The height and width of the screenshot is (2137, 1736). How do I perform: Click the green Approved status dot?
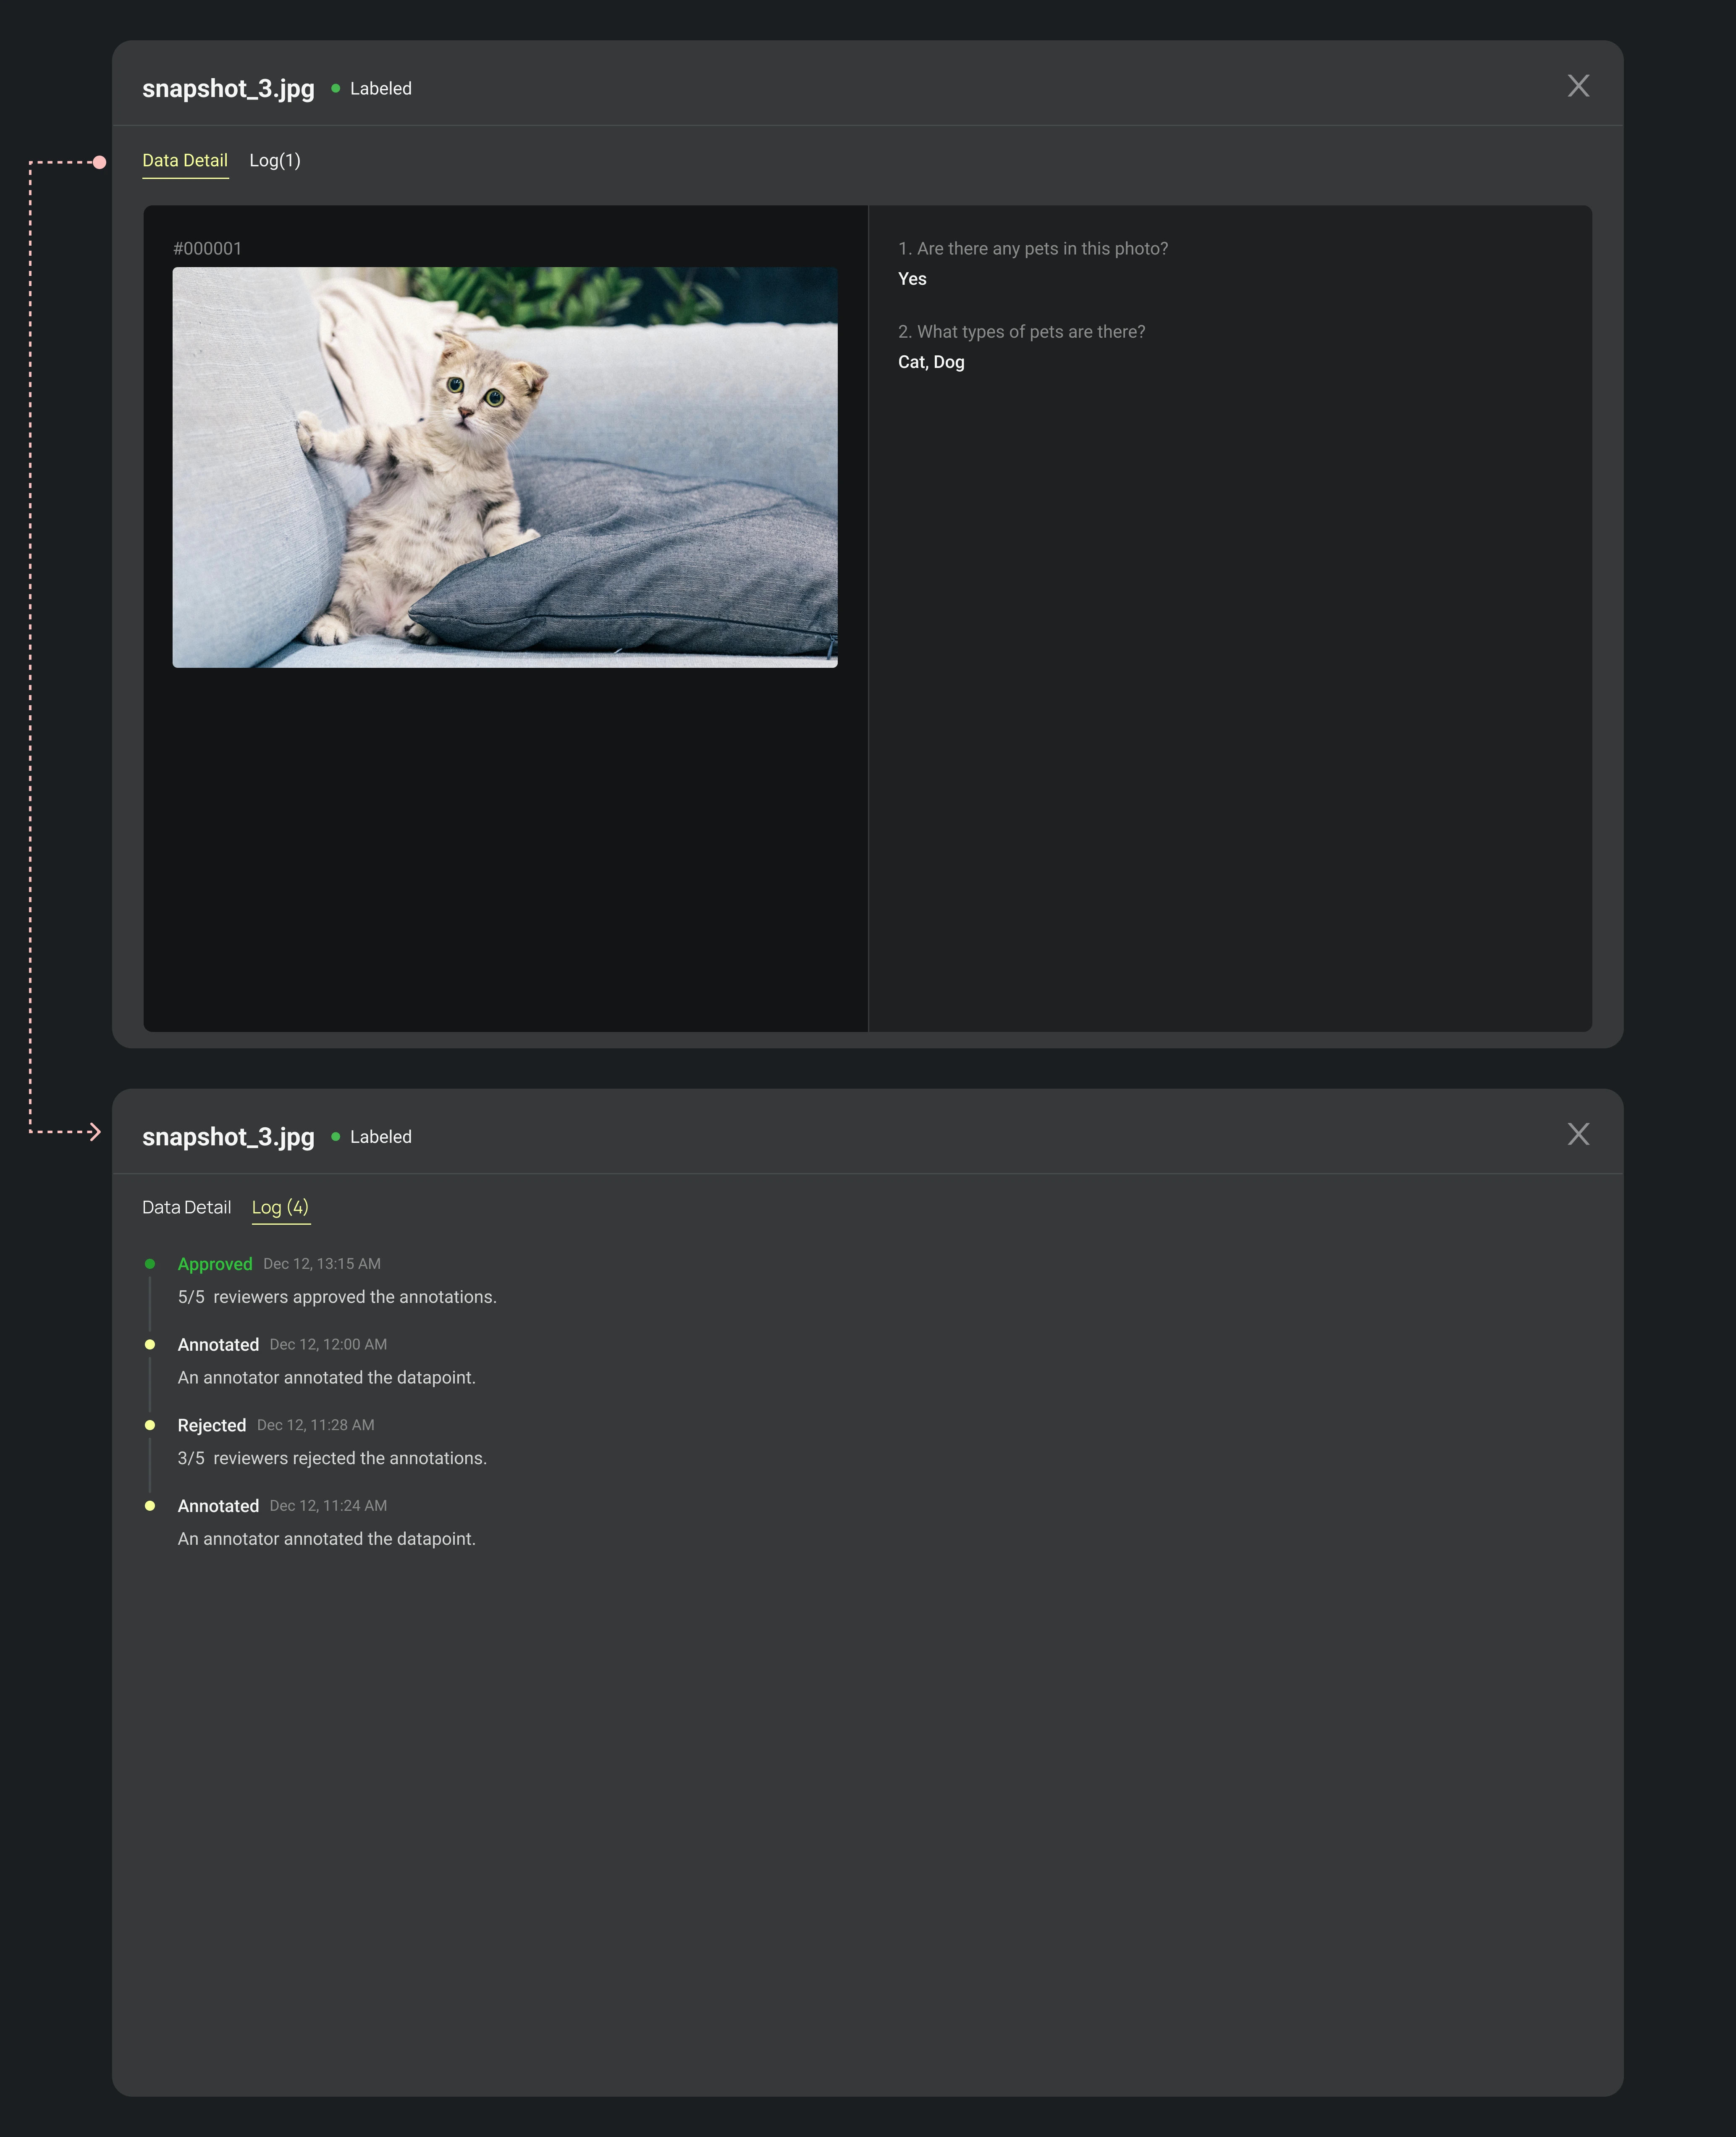150,1264
